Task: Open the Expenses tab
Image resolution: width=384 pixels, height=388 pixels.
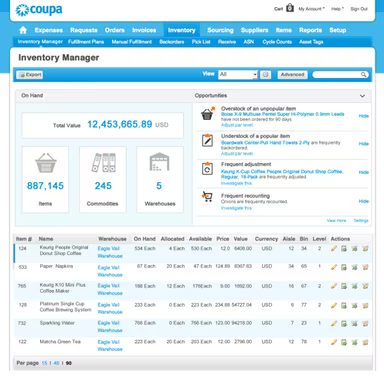Action: pos(49,30)
